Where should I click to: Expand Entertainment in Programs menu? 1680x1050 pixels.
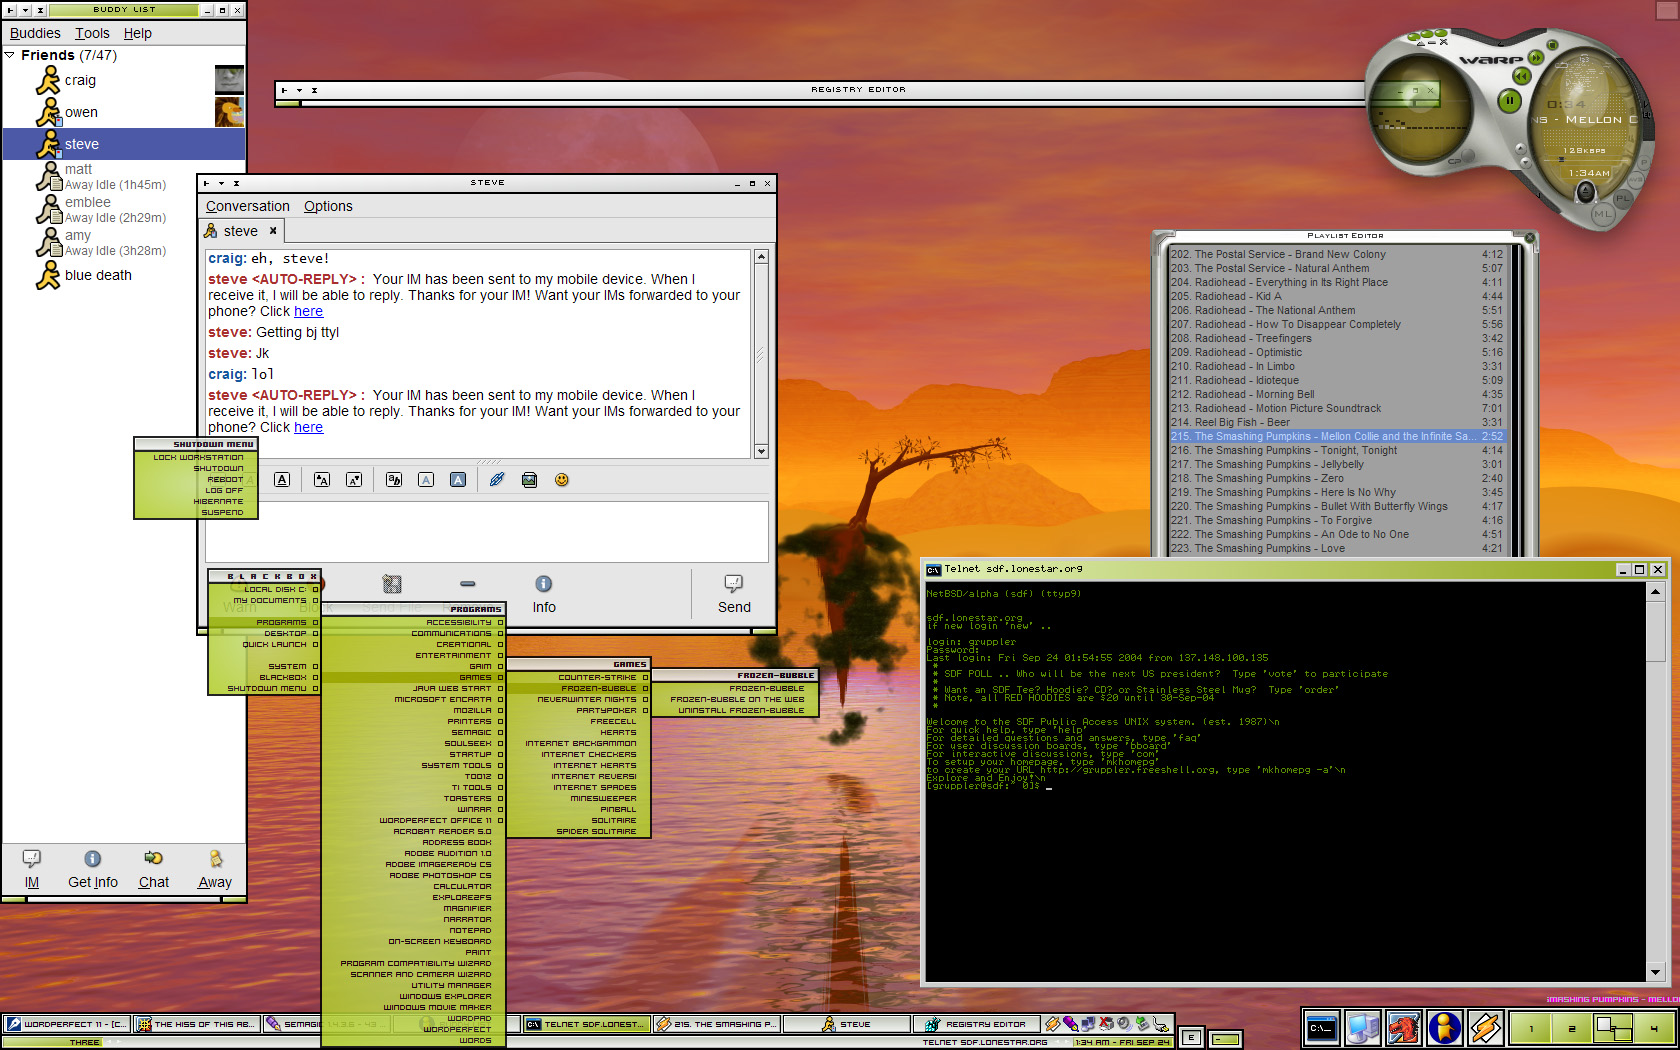click(x=413, y=656)
